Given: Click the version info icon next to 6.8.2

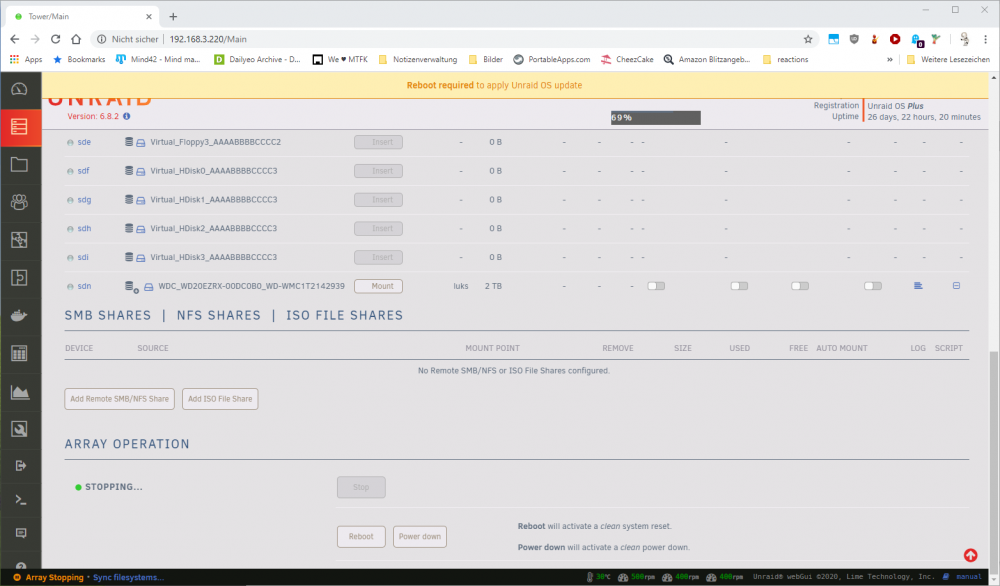Looking at the screenshot, I should [126, 116].
